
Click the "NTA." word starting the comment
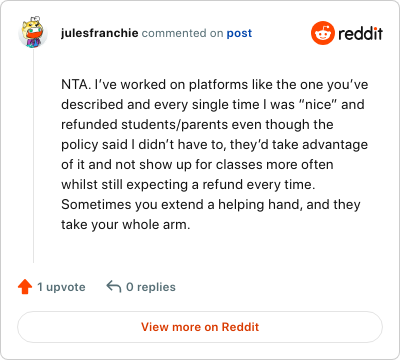[x=76, y=85]
